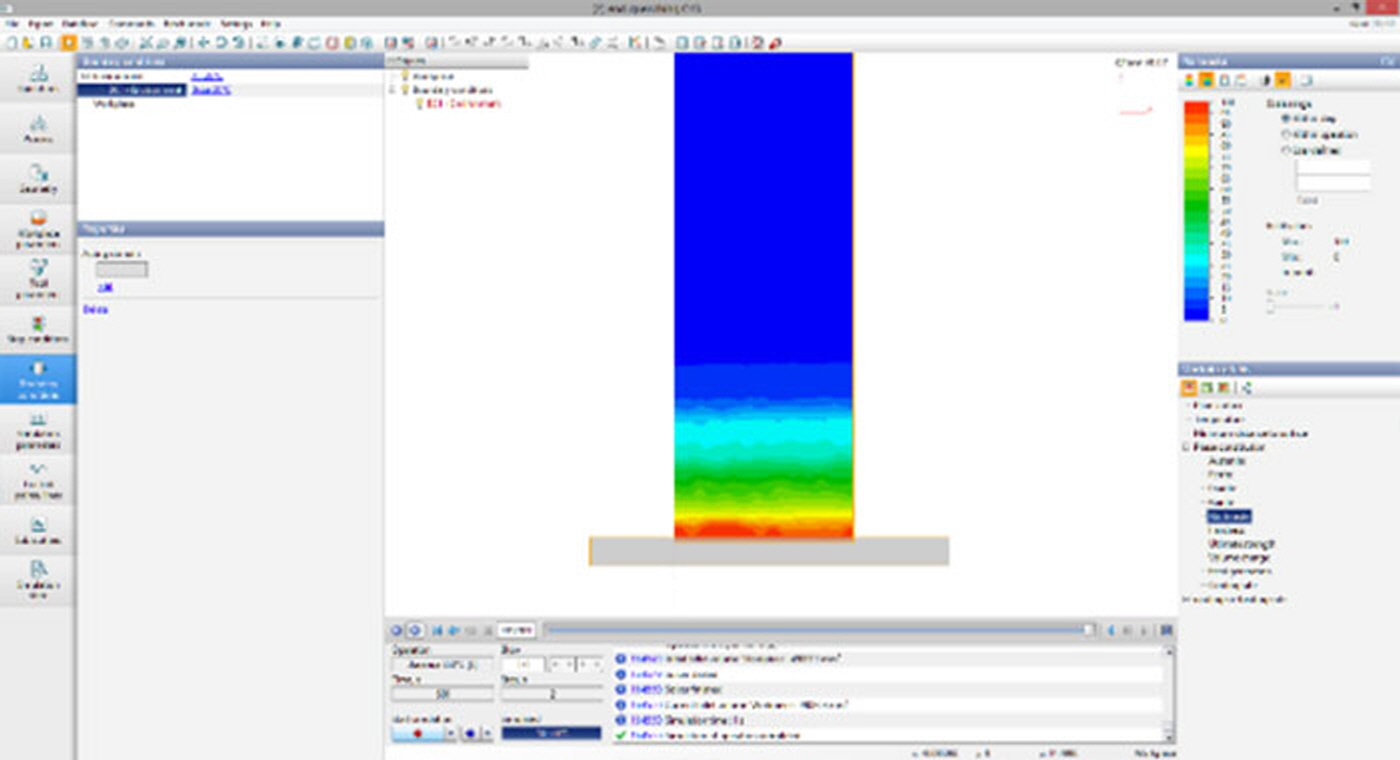The width and height of the screenshot is (1400, 760).
Task: Click the first round playback button
Action: click(397, 630)
